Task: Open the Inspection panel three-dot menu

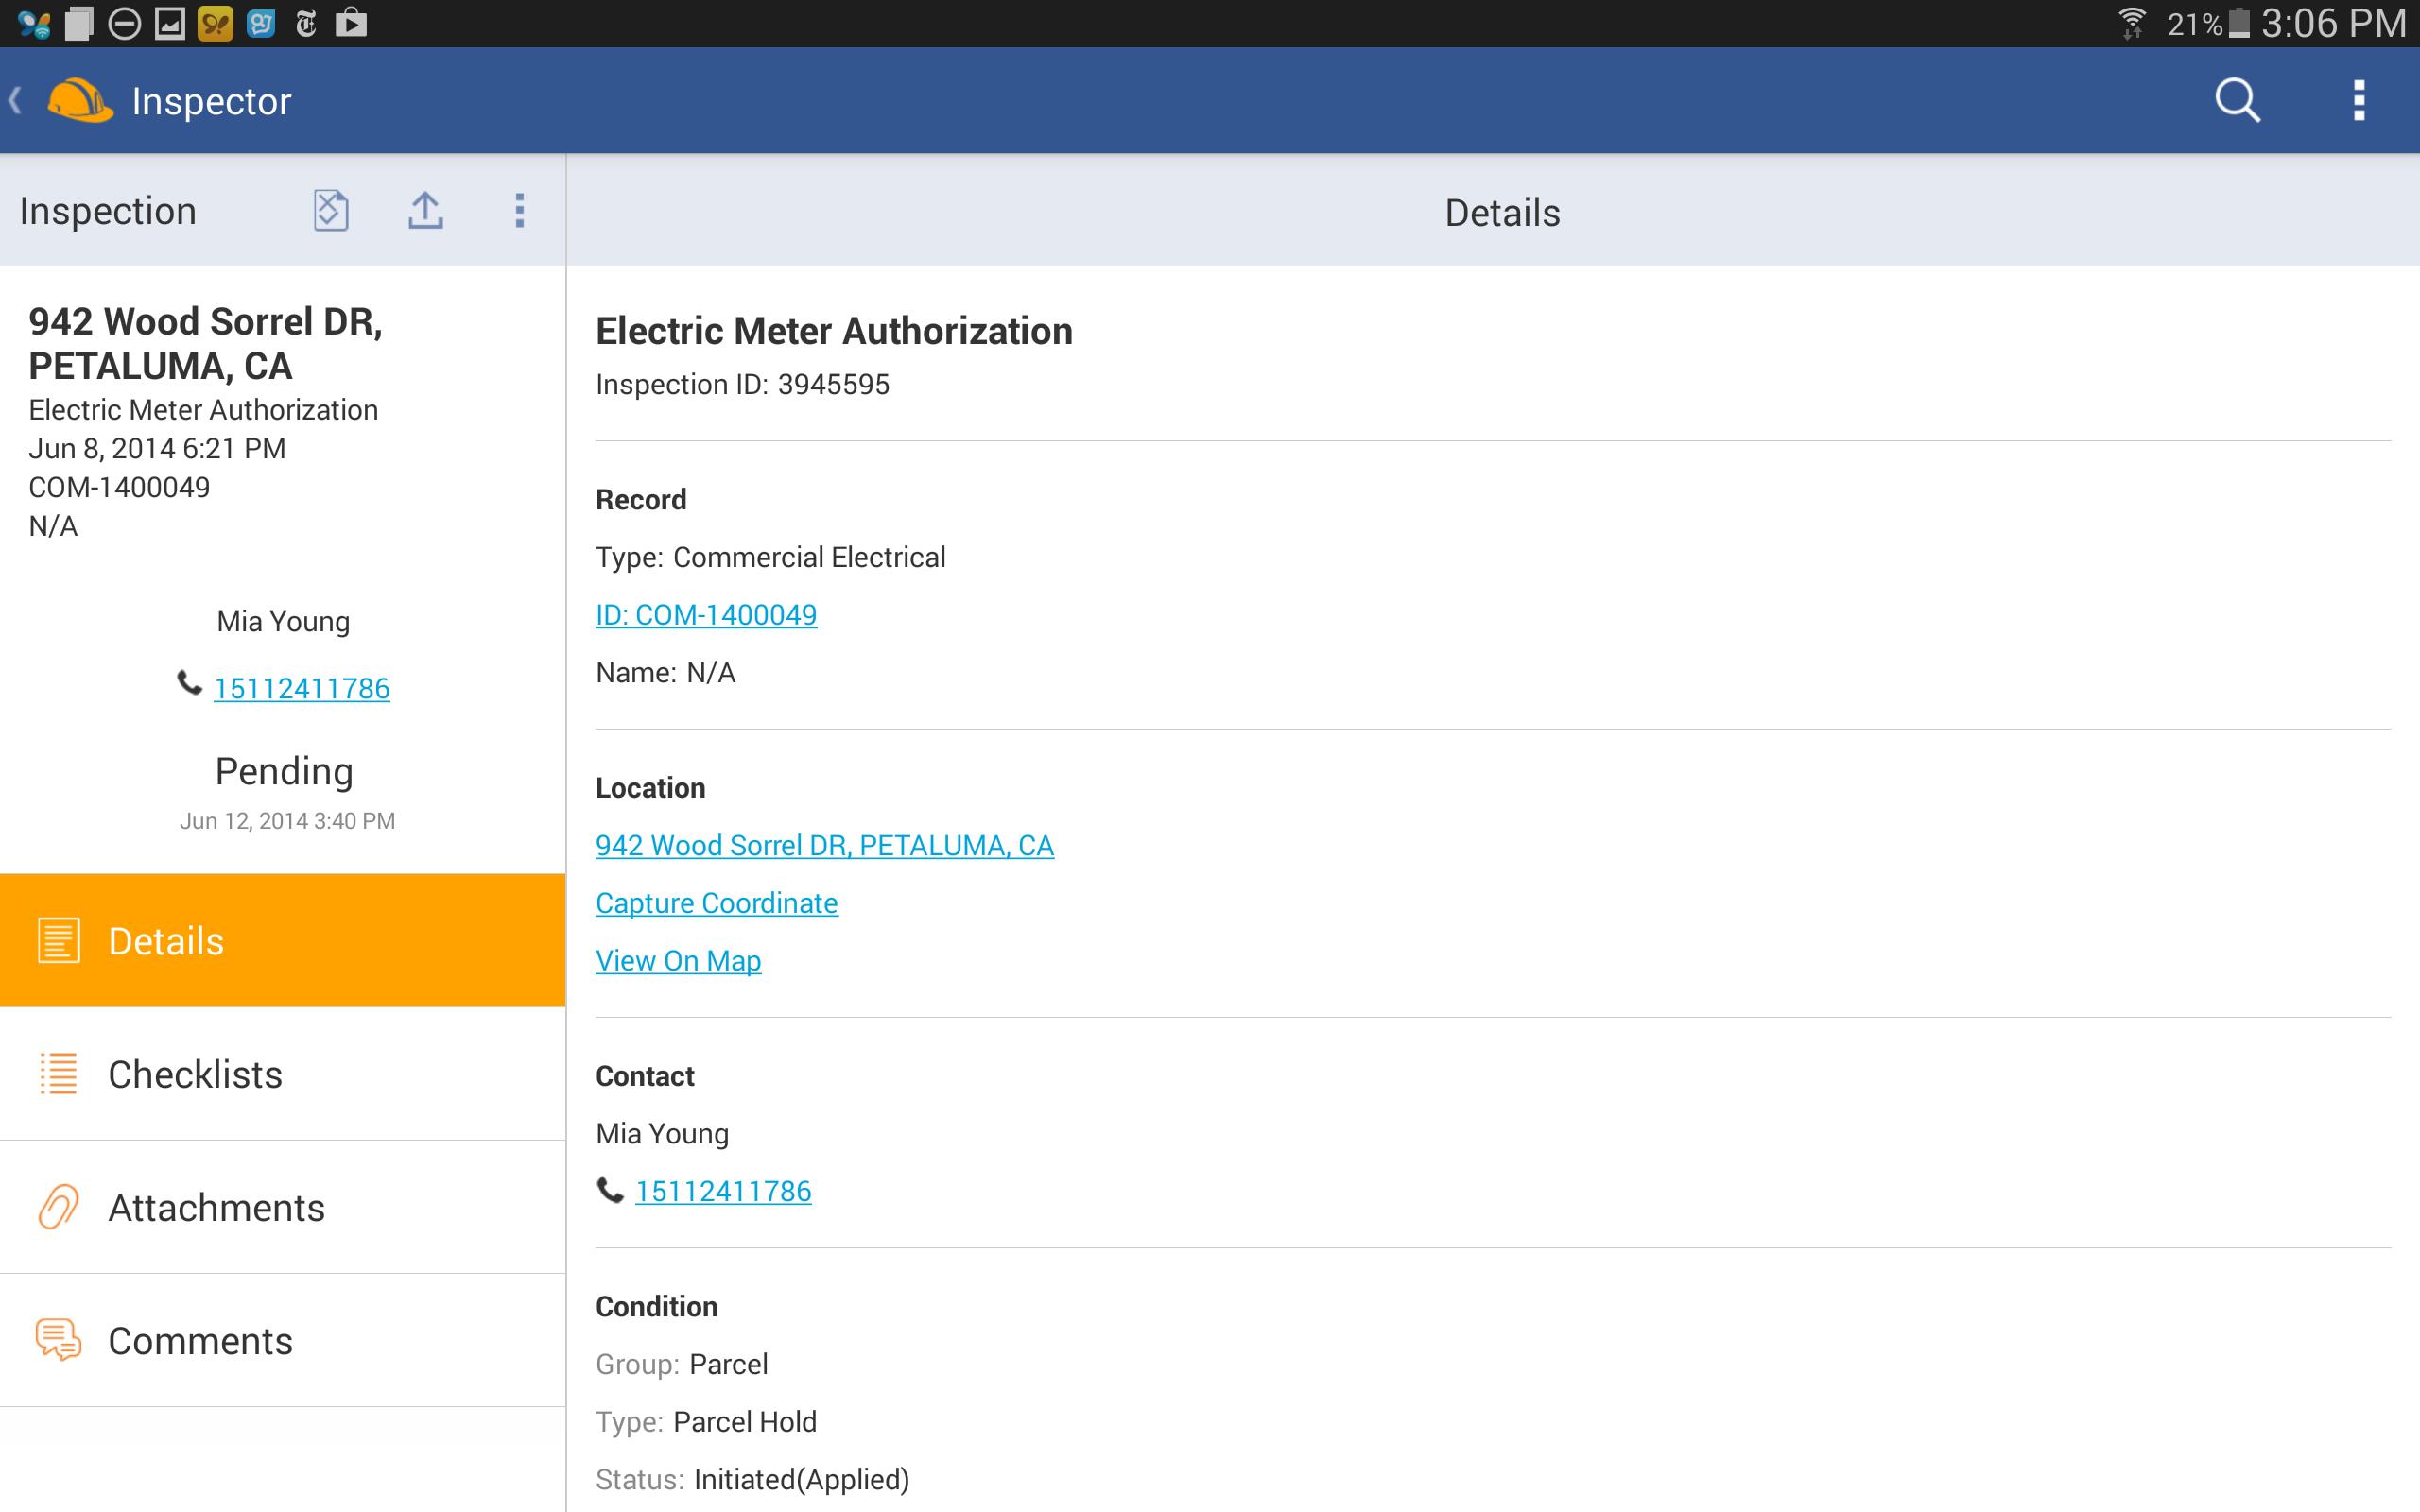Action: pyautogui.click(x=519, y=210)
